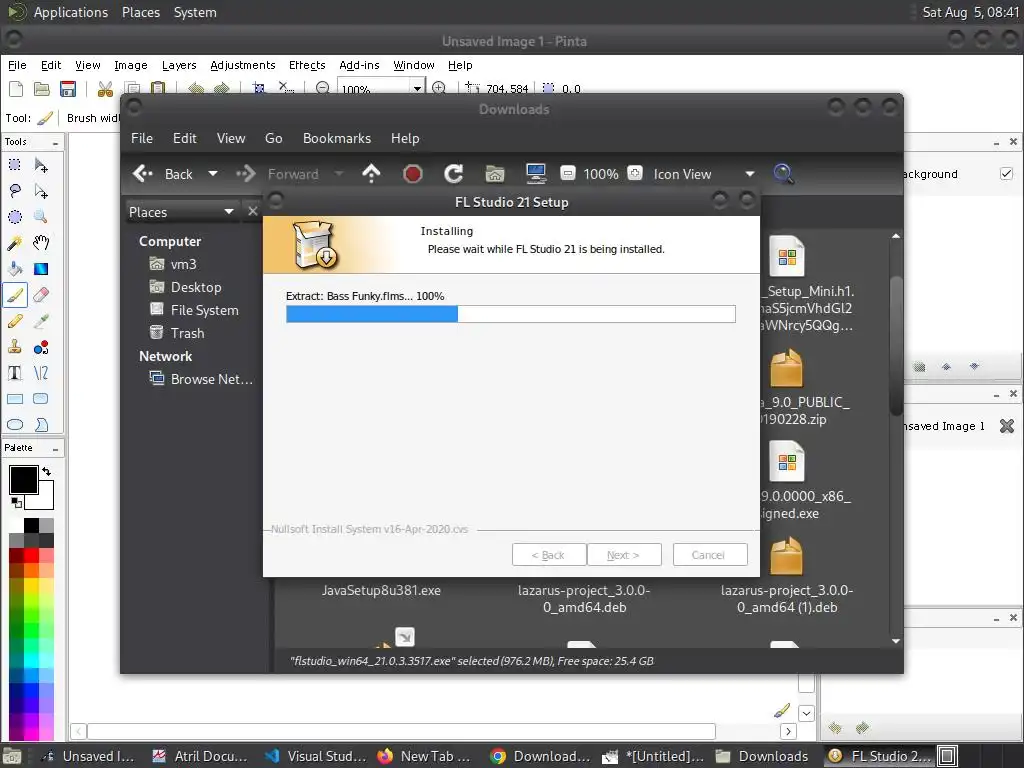
Task: Open Pinta's Effects menu
Action: tap(307, 65)
